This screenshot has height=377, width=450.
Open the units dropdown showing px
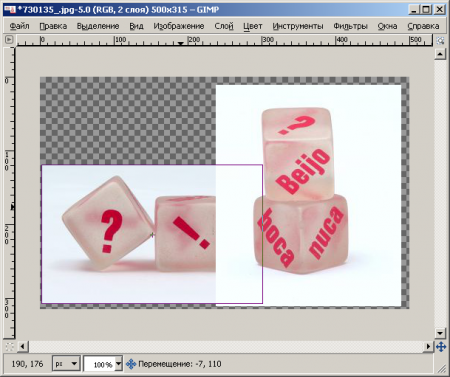coord(66,364)
